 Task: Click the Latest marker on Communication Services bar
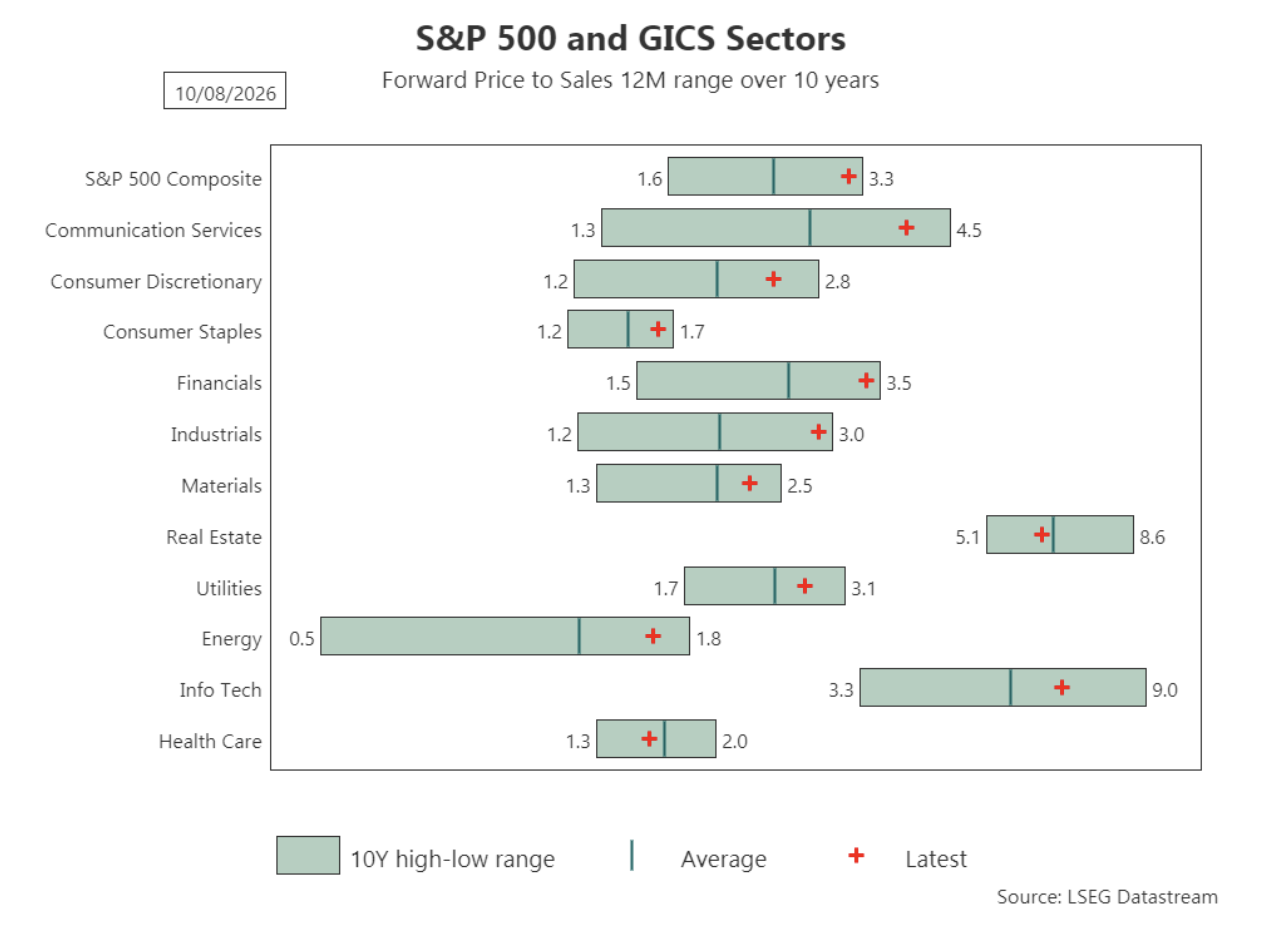(x=906, y=228)
